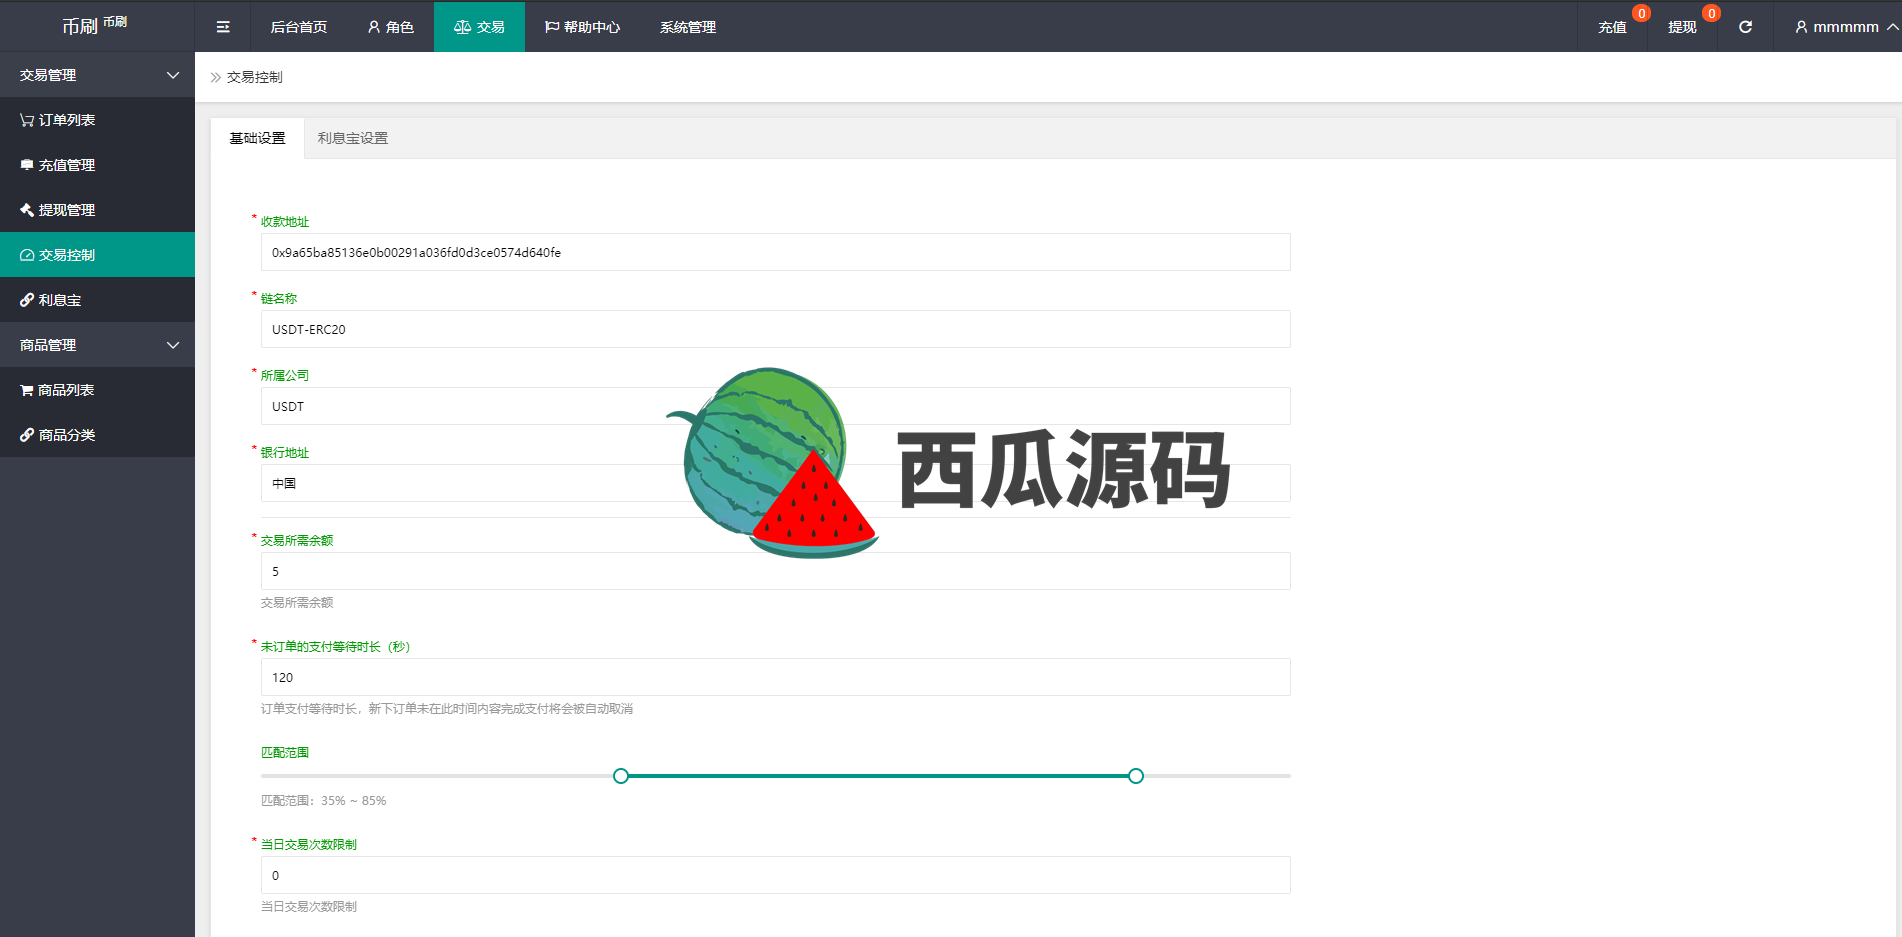The width and height of the screenshot is (1902, 937).
Task: Click the 帮助中心 flag icon
Action: (551, 27)
